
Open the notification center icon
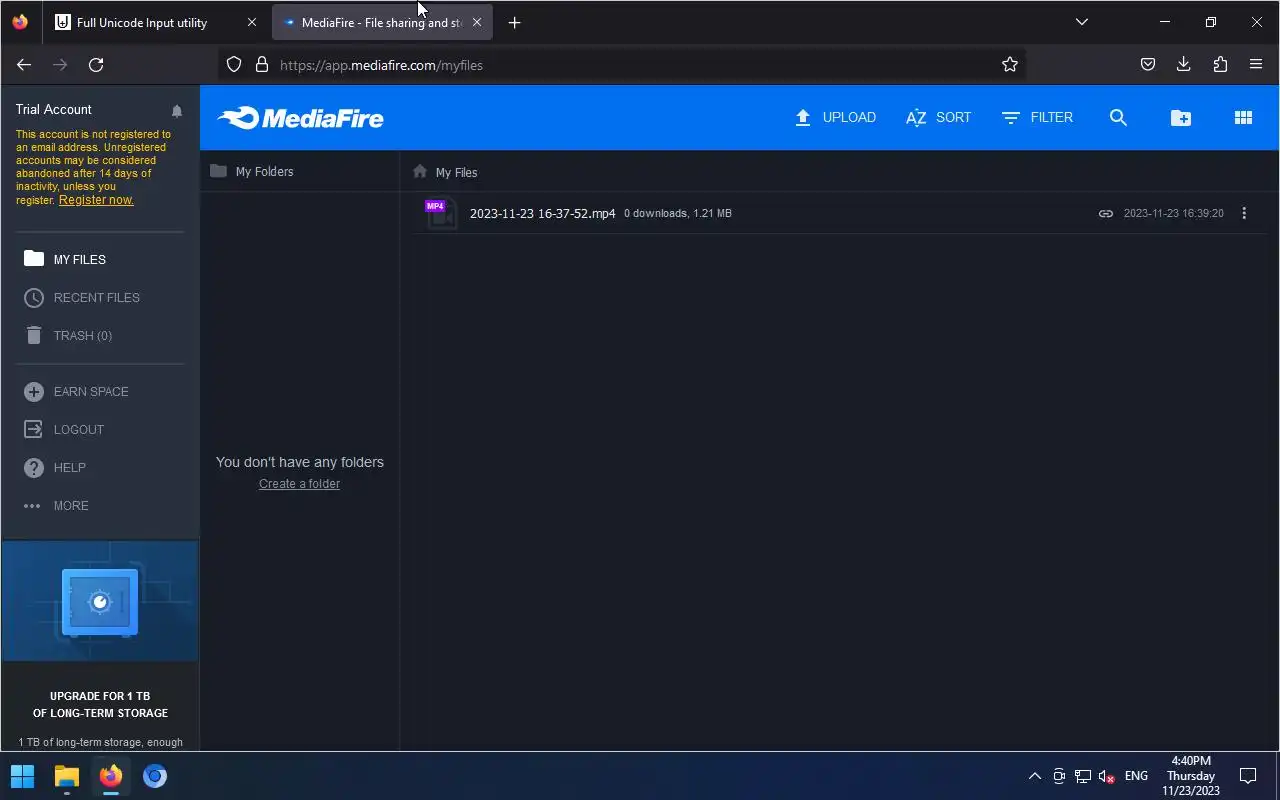1248,776
